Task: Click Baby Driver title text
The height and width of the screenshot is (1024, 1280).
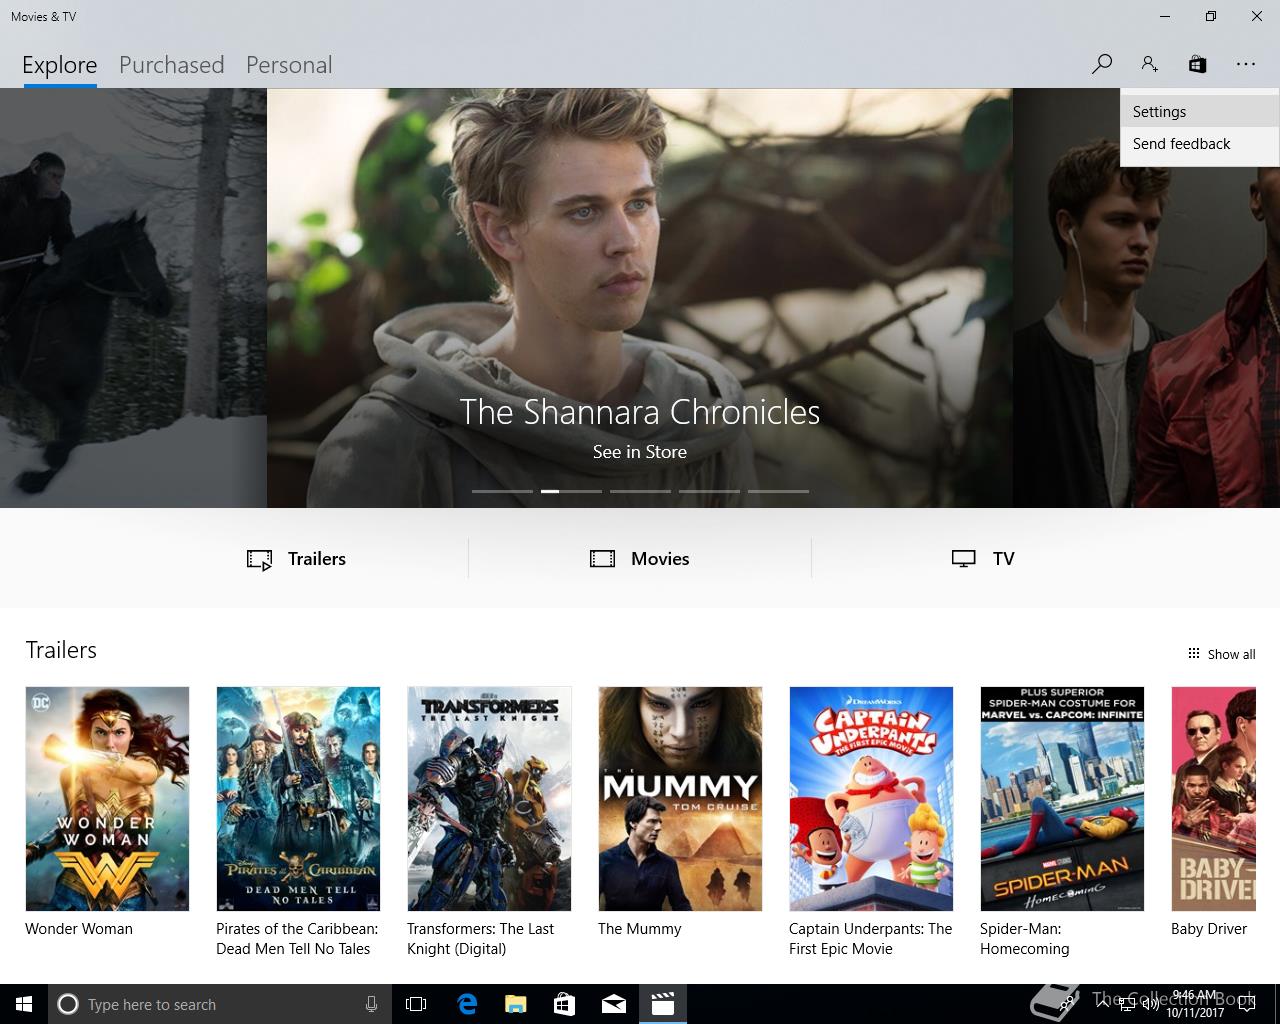Action: pos(1209,929)
